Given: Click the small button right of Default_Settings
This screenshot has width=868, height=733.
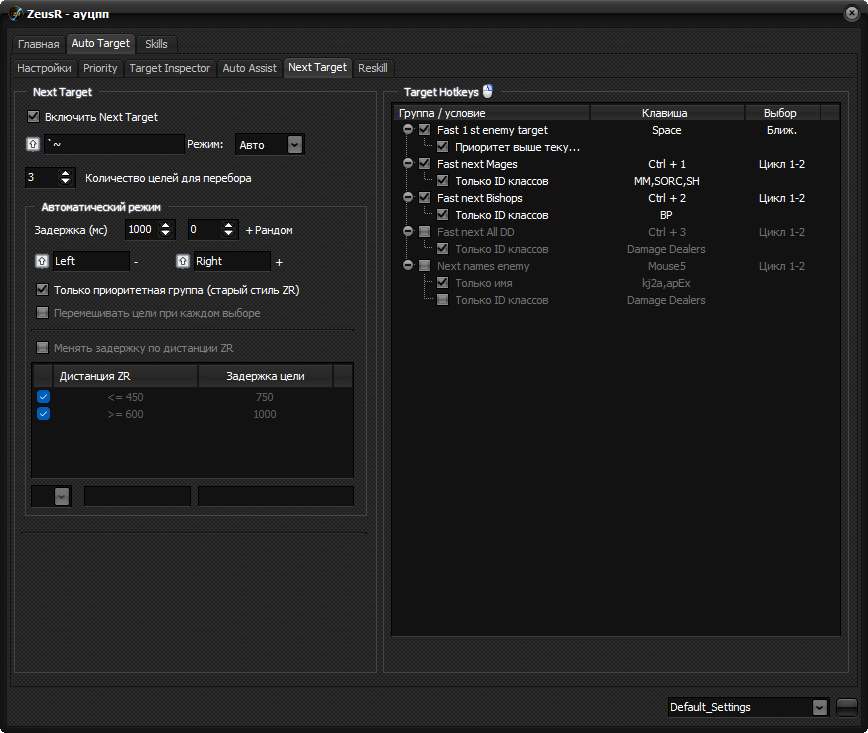Looking at the screenshot, I should 846,707.
